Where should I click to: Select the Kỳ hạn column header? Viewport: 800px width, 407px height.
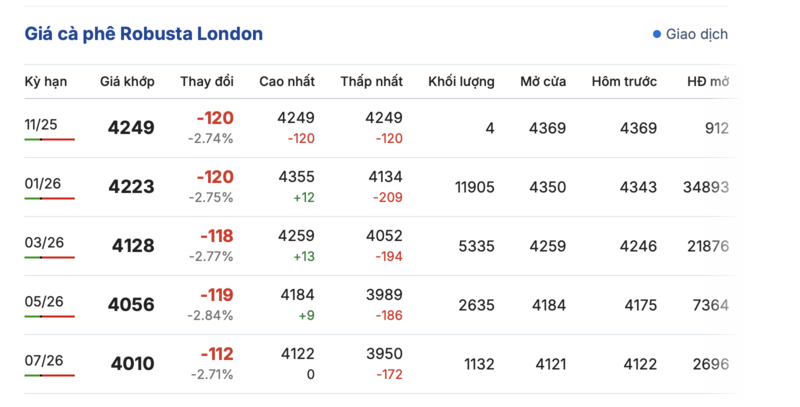44,81
